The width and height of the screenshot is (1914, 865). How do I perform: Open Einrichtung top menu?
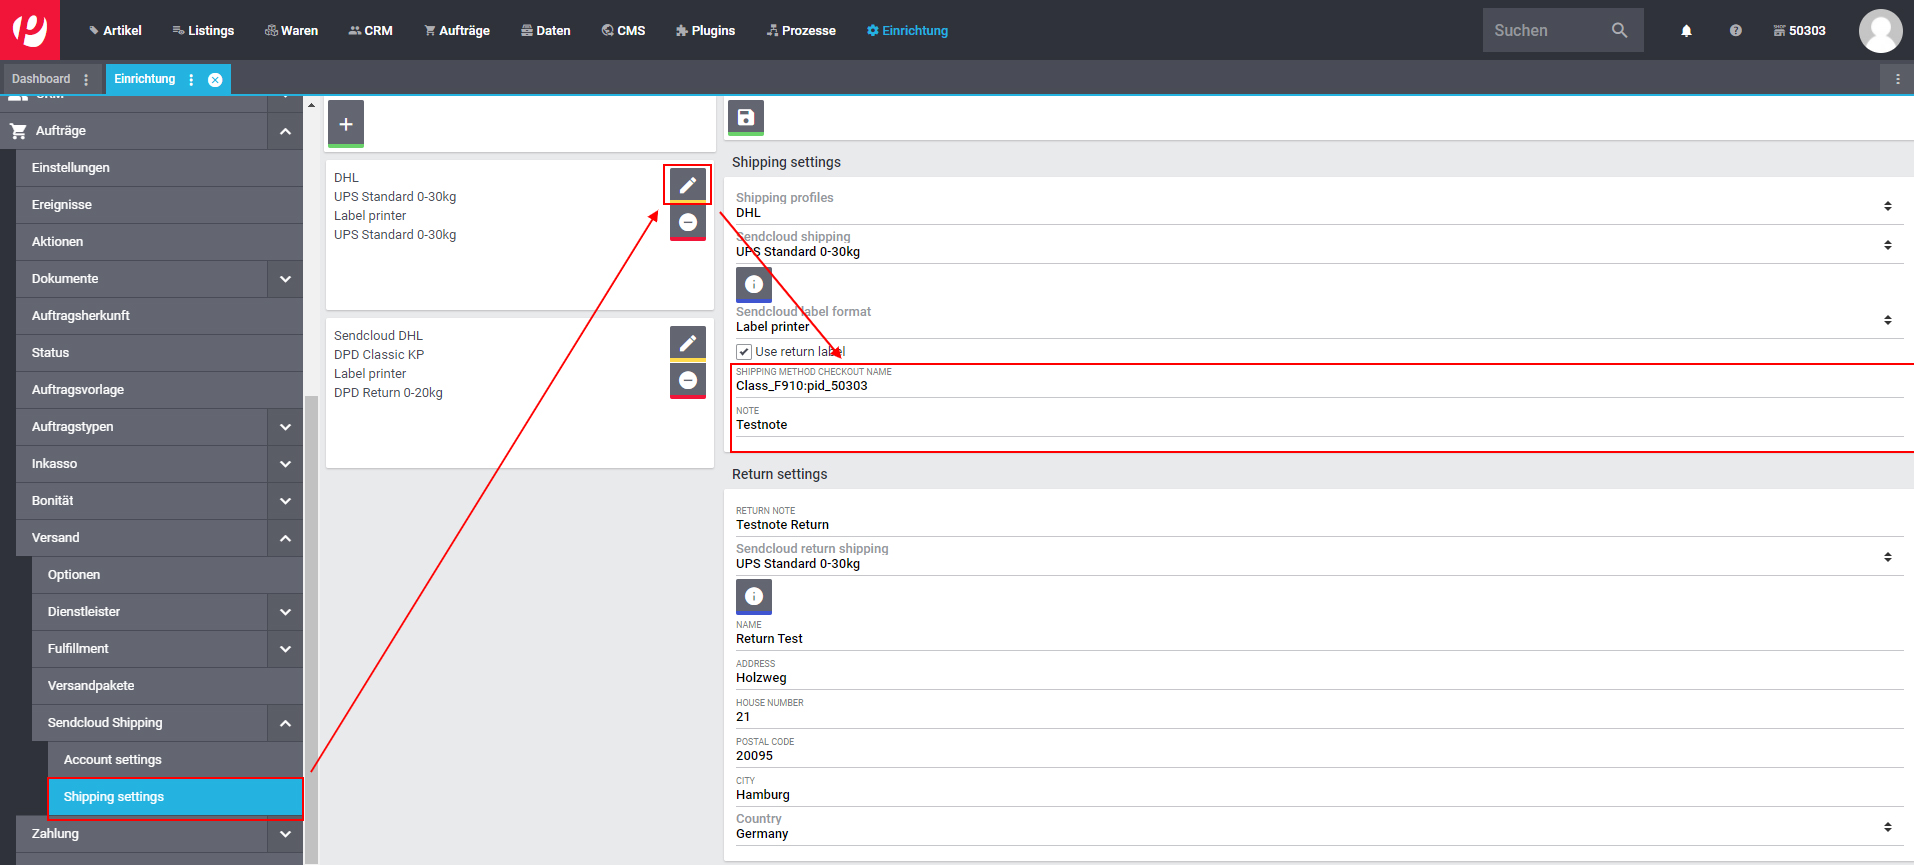[x=907, y=31]
